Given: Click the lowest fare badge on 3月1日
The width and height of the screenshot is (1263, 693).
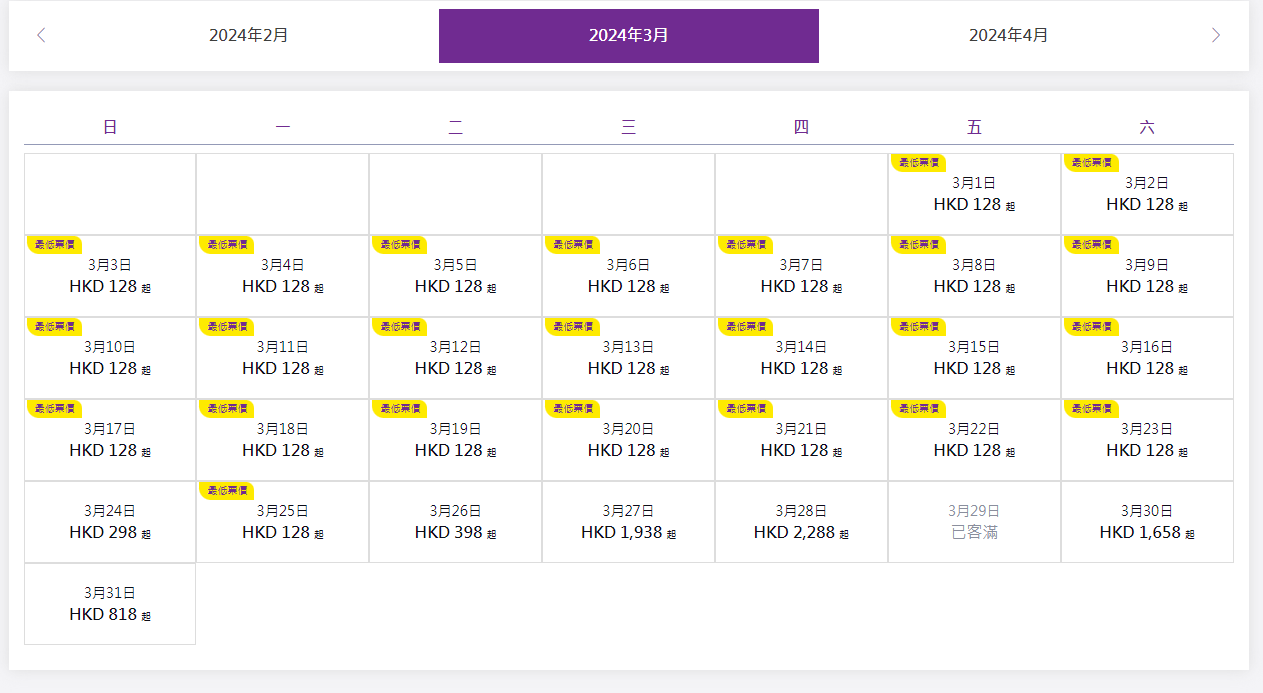Looking at the screenshot, I should coord(918,162).
